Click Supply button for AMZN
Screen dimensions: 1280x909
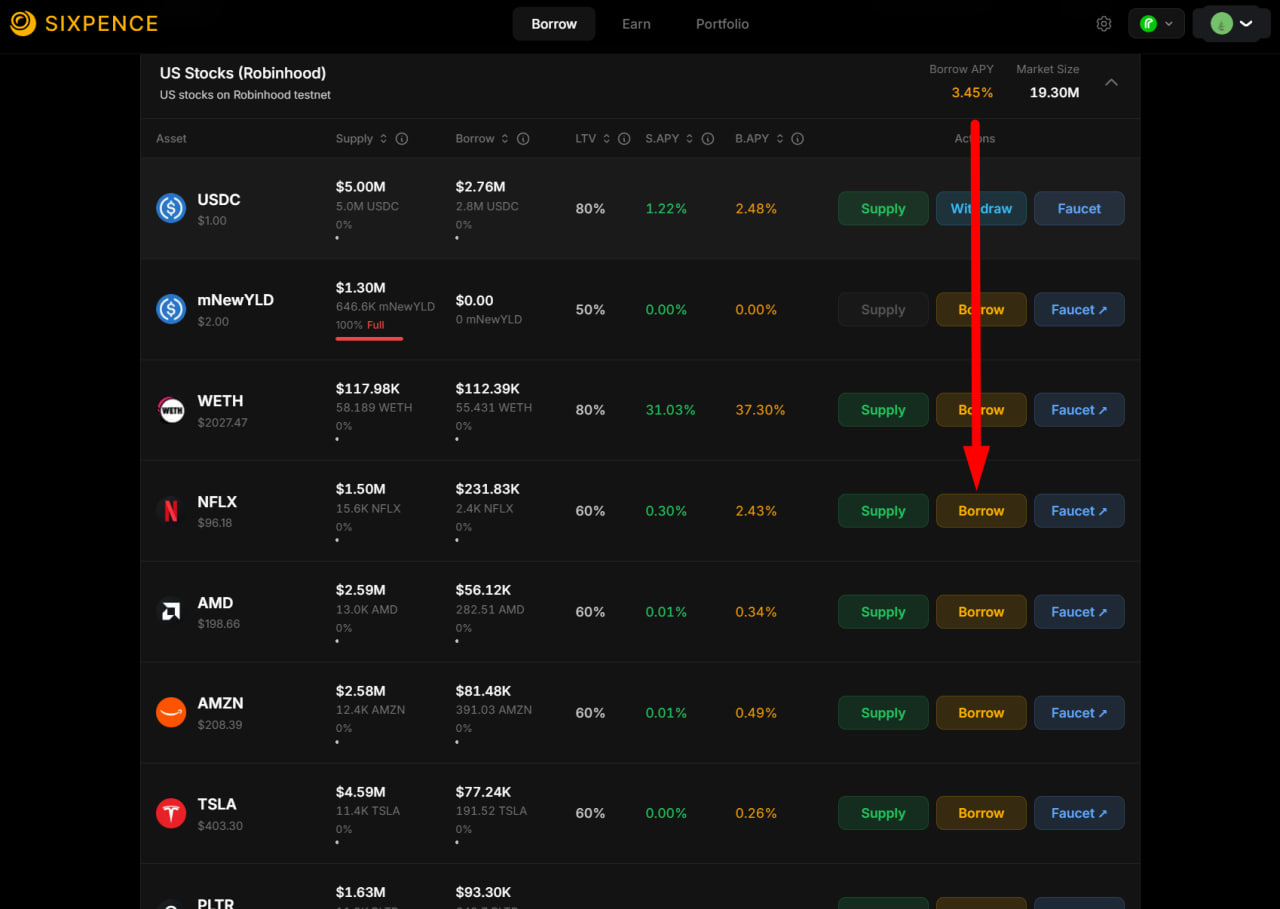tap(883, 713)
